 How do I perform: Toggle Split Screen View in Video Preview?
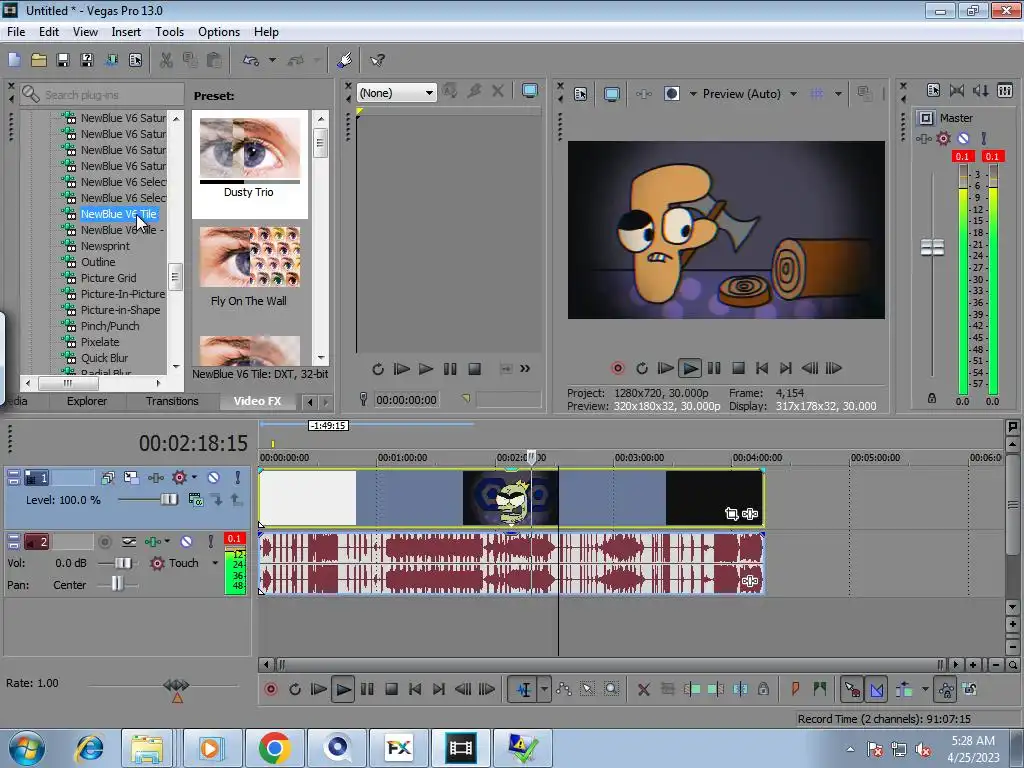pos(671,94)
